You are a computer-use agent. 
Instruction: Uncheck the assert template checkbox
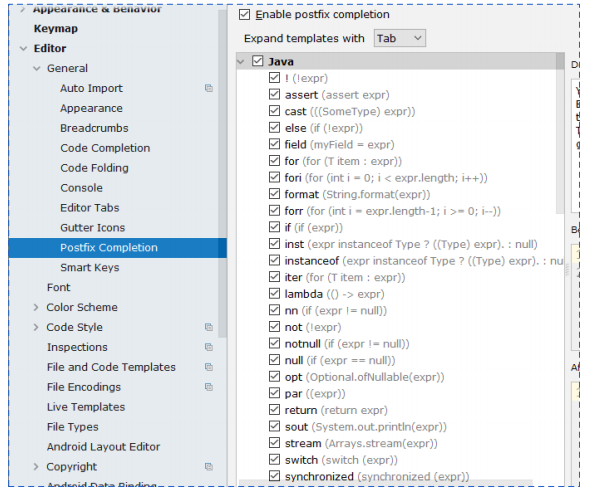point(274,94)
